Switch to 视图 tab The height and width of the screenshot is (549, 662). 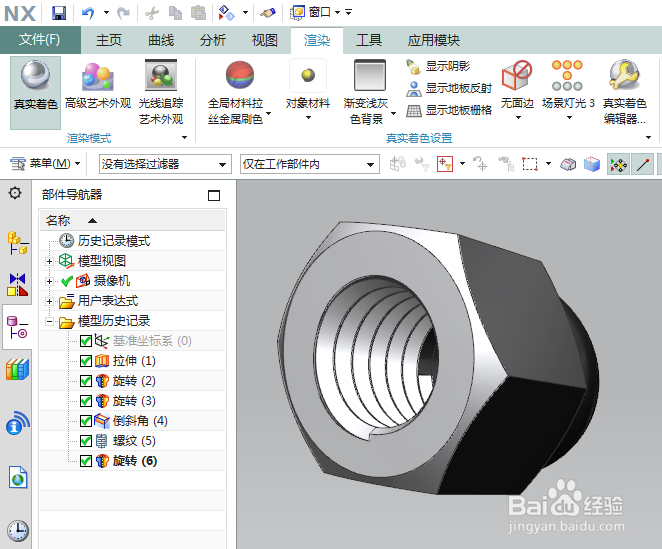pos(265,41)
